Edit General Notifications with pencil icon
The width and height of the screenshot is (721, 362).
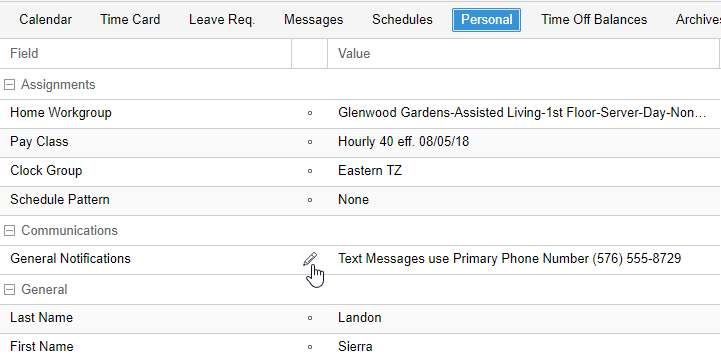point(310,259)
